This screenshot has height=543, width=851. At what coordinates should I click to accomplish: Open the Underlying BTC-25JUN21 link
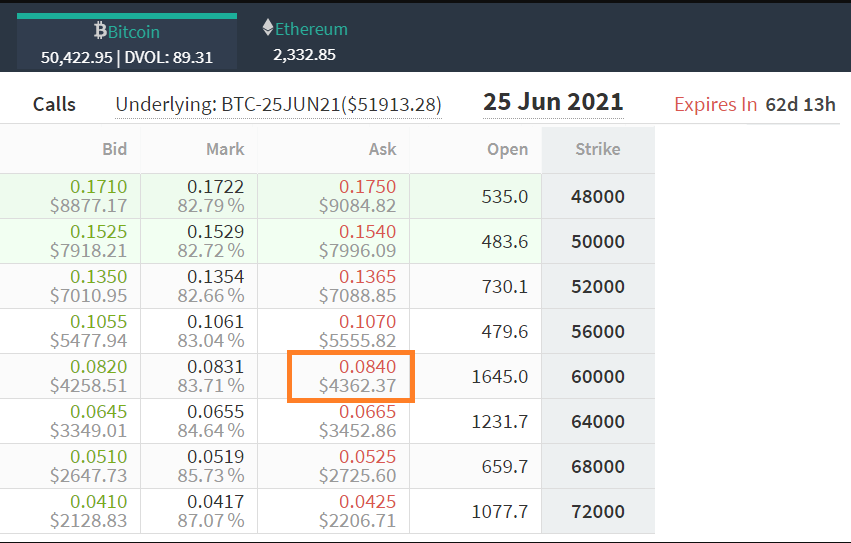pos(278,104)
